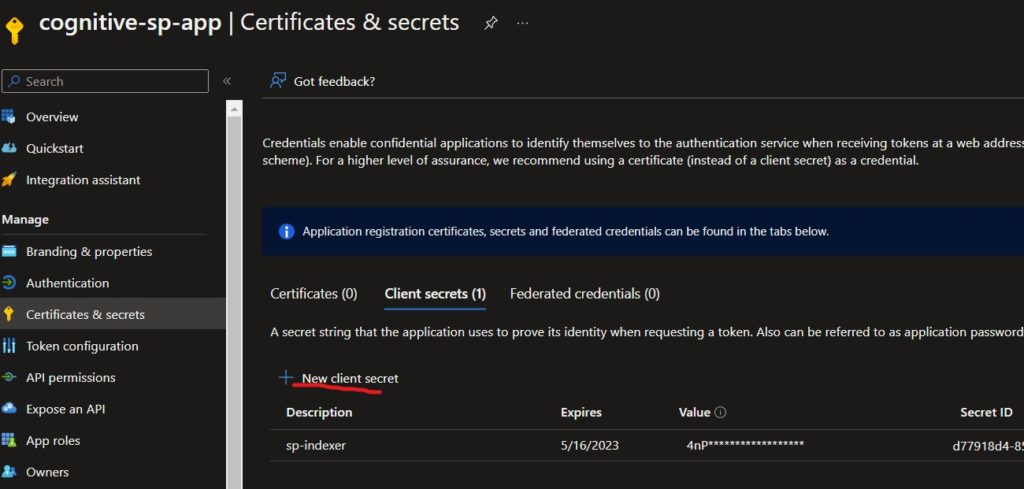Click the sidebar vertical scrollbar track

pyautogui.click(x=234, y=300)
